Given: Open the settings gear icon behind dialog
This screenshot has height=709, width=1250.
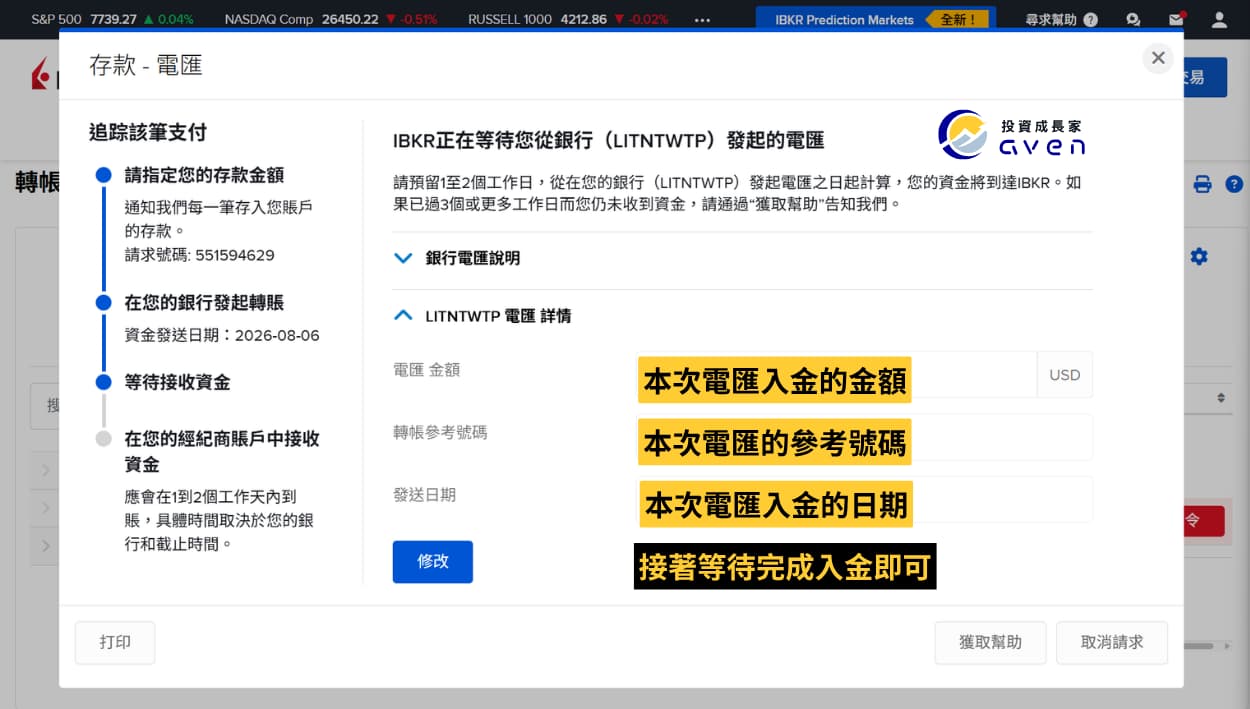Looking at the screenshot, I should pos(1199,257).
